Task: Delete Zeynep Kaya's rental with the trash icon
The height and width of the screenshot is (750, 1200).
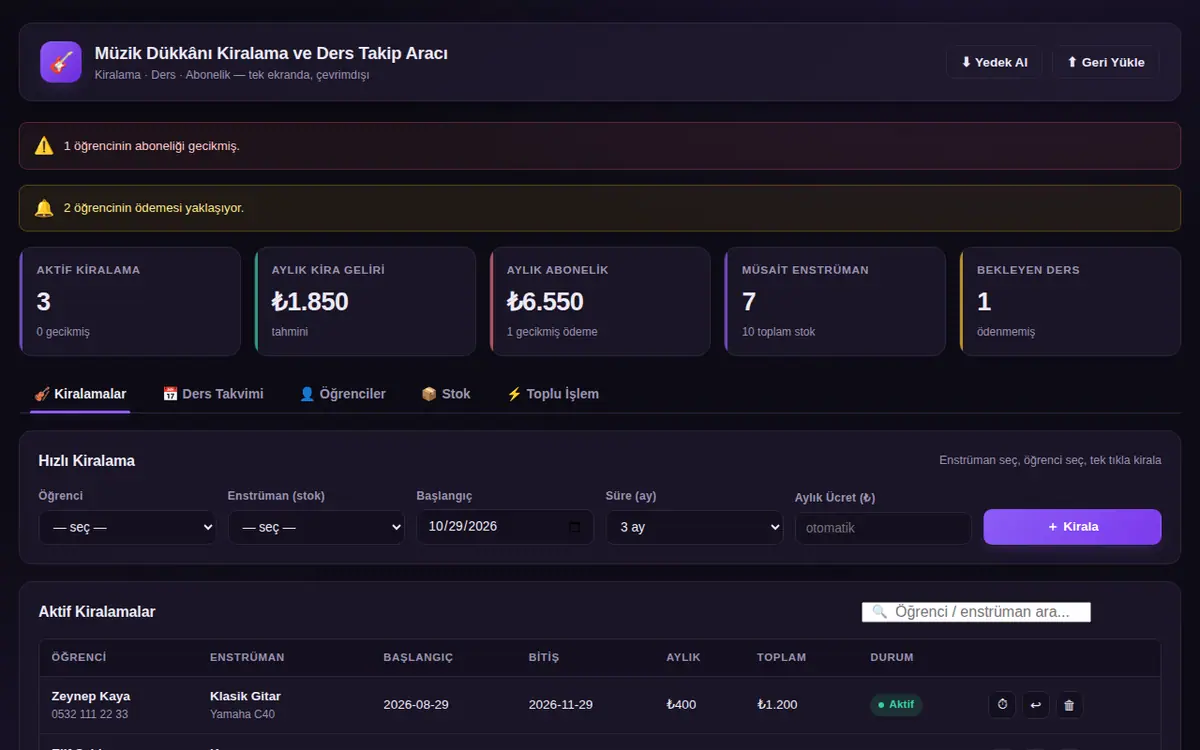Action: pyautogui.click(x=1069, y=705)
